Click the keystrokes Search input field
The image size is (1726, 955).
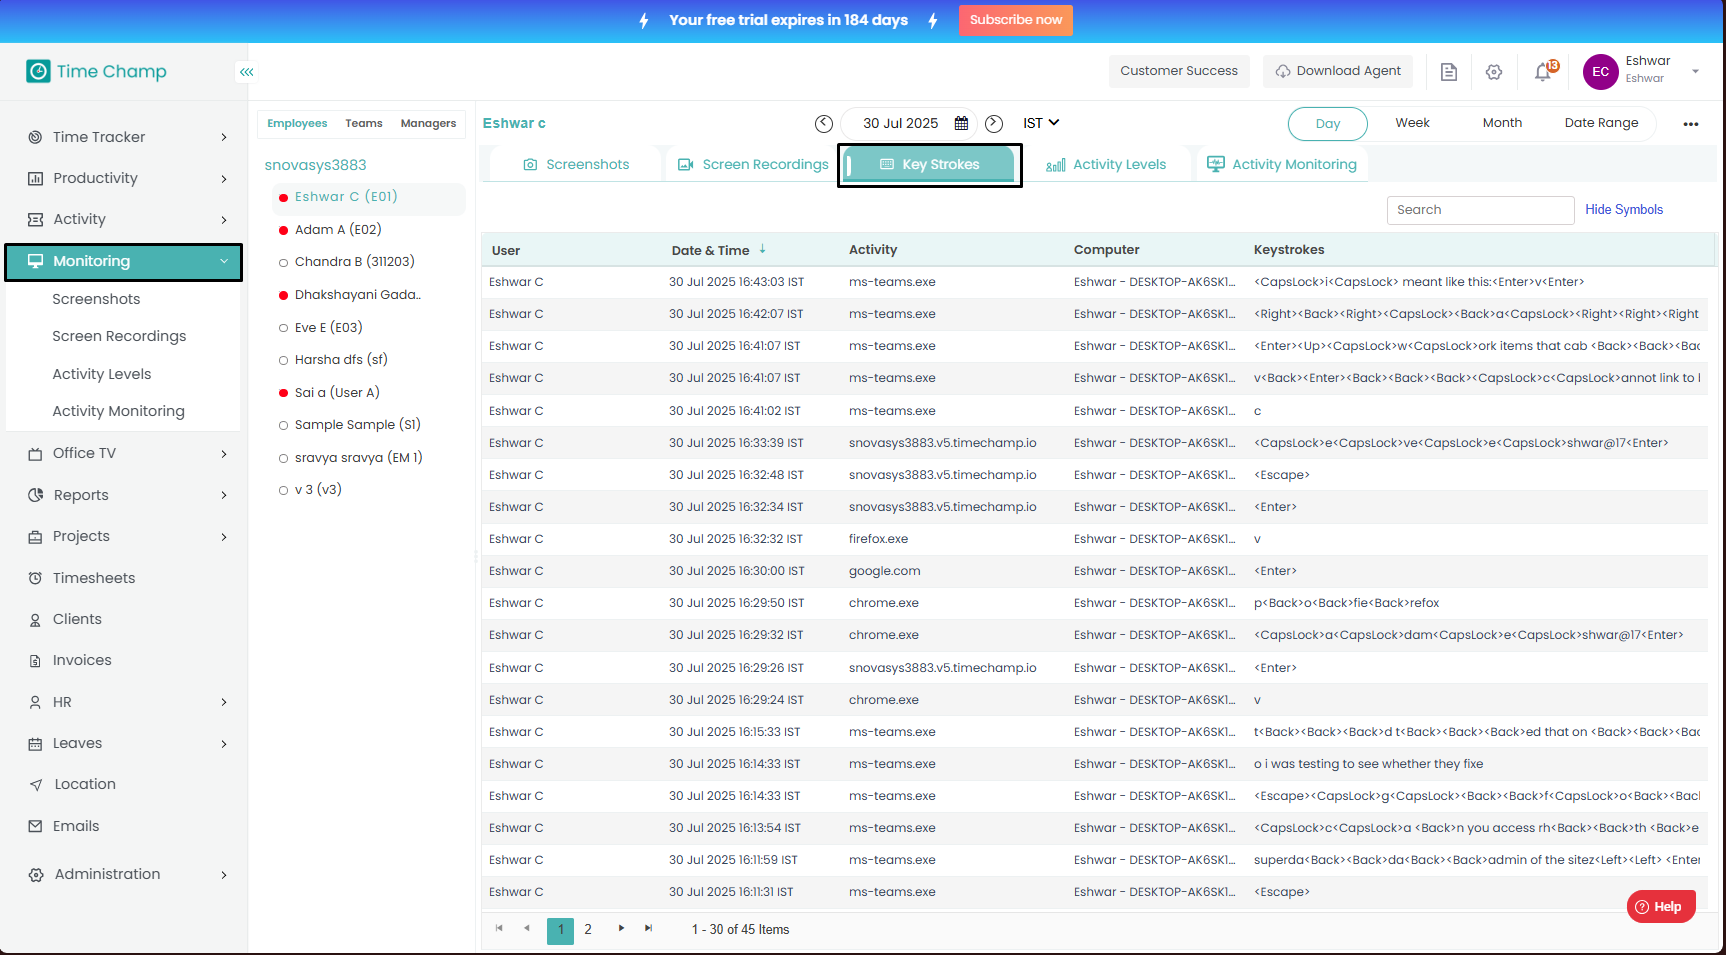(1480, 210)
